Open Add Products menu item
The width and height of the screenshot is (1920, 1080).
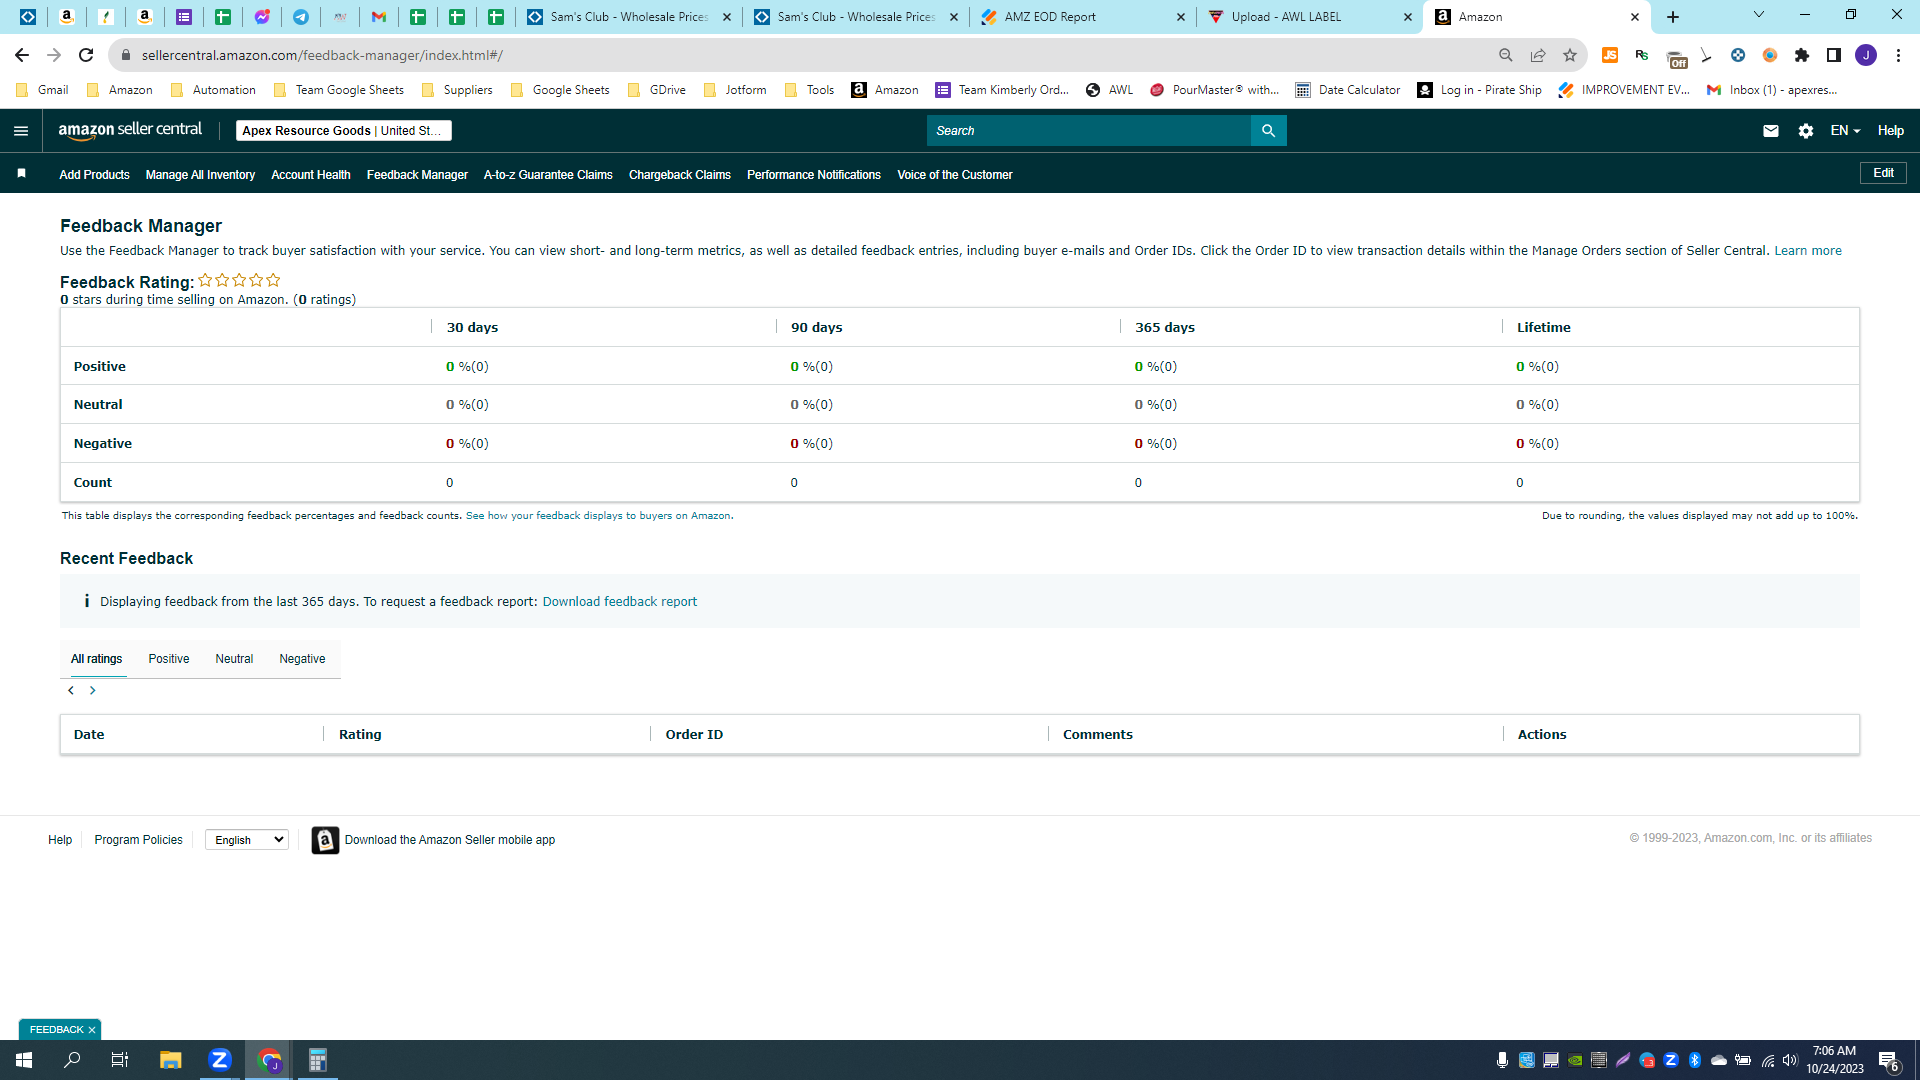pos(94,175)
